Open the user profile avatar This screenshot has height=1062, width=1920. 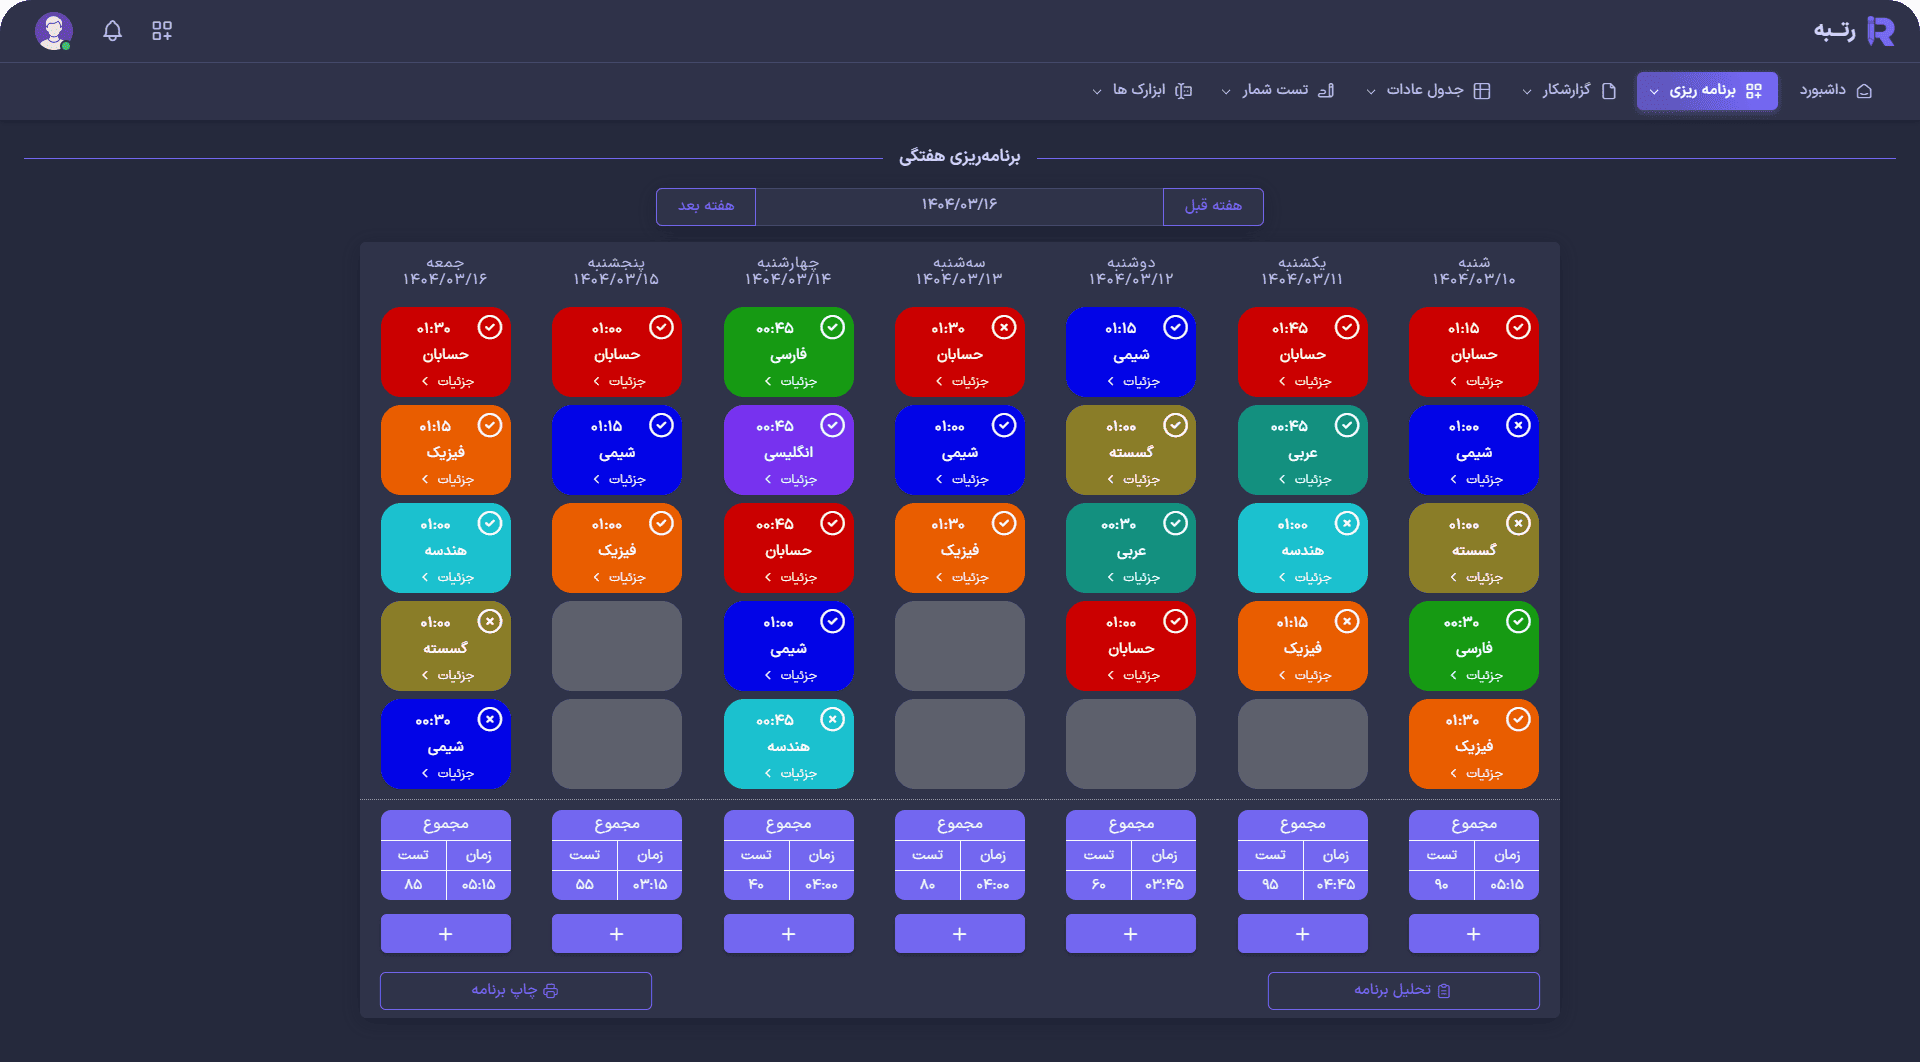(x=53, y=31)
